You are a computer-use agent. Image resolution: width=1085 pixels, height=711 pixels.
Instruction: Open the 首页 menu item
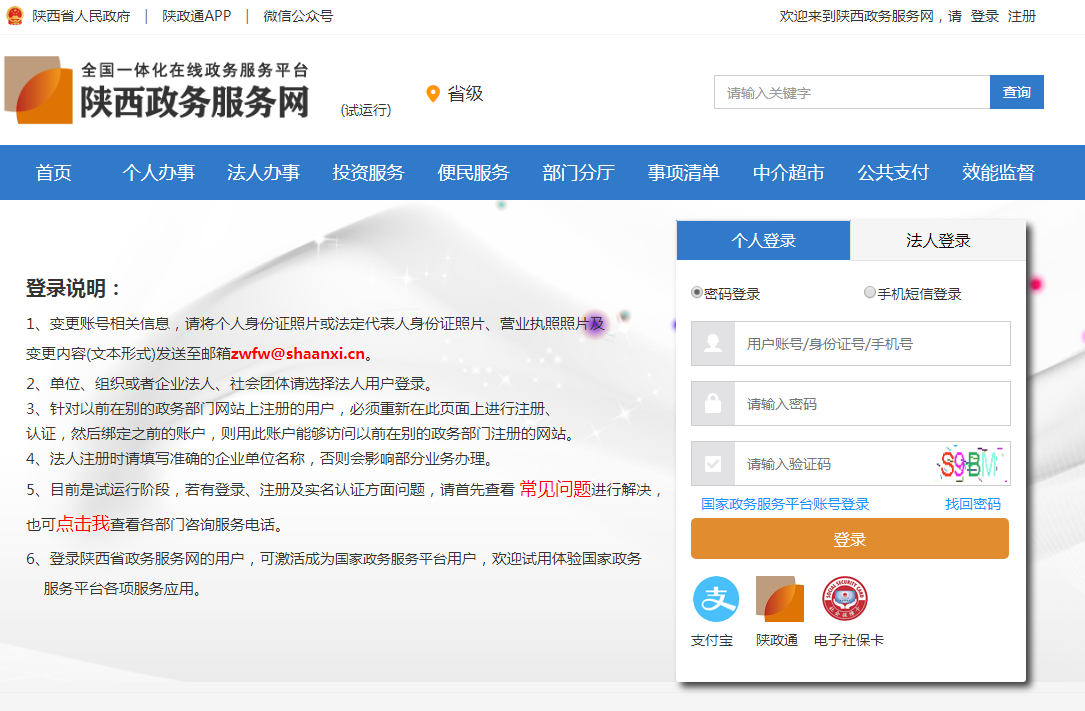(53, 172)
